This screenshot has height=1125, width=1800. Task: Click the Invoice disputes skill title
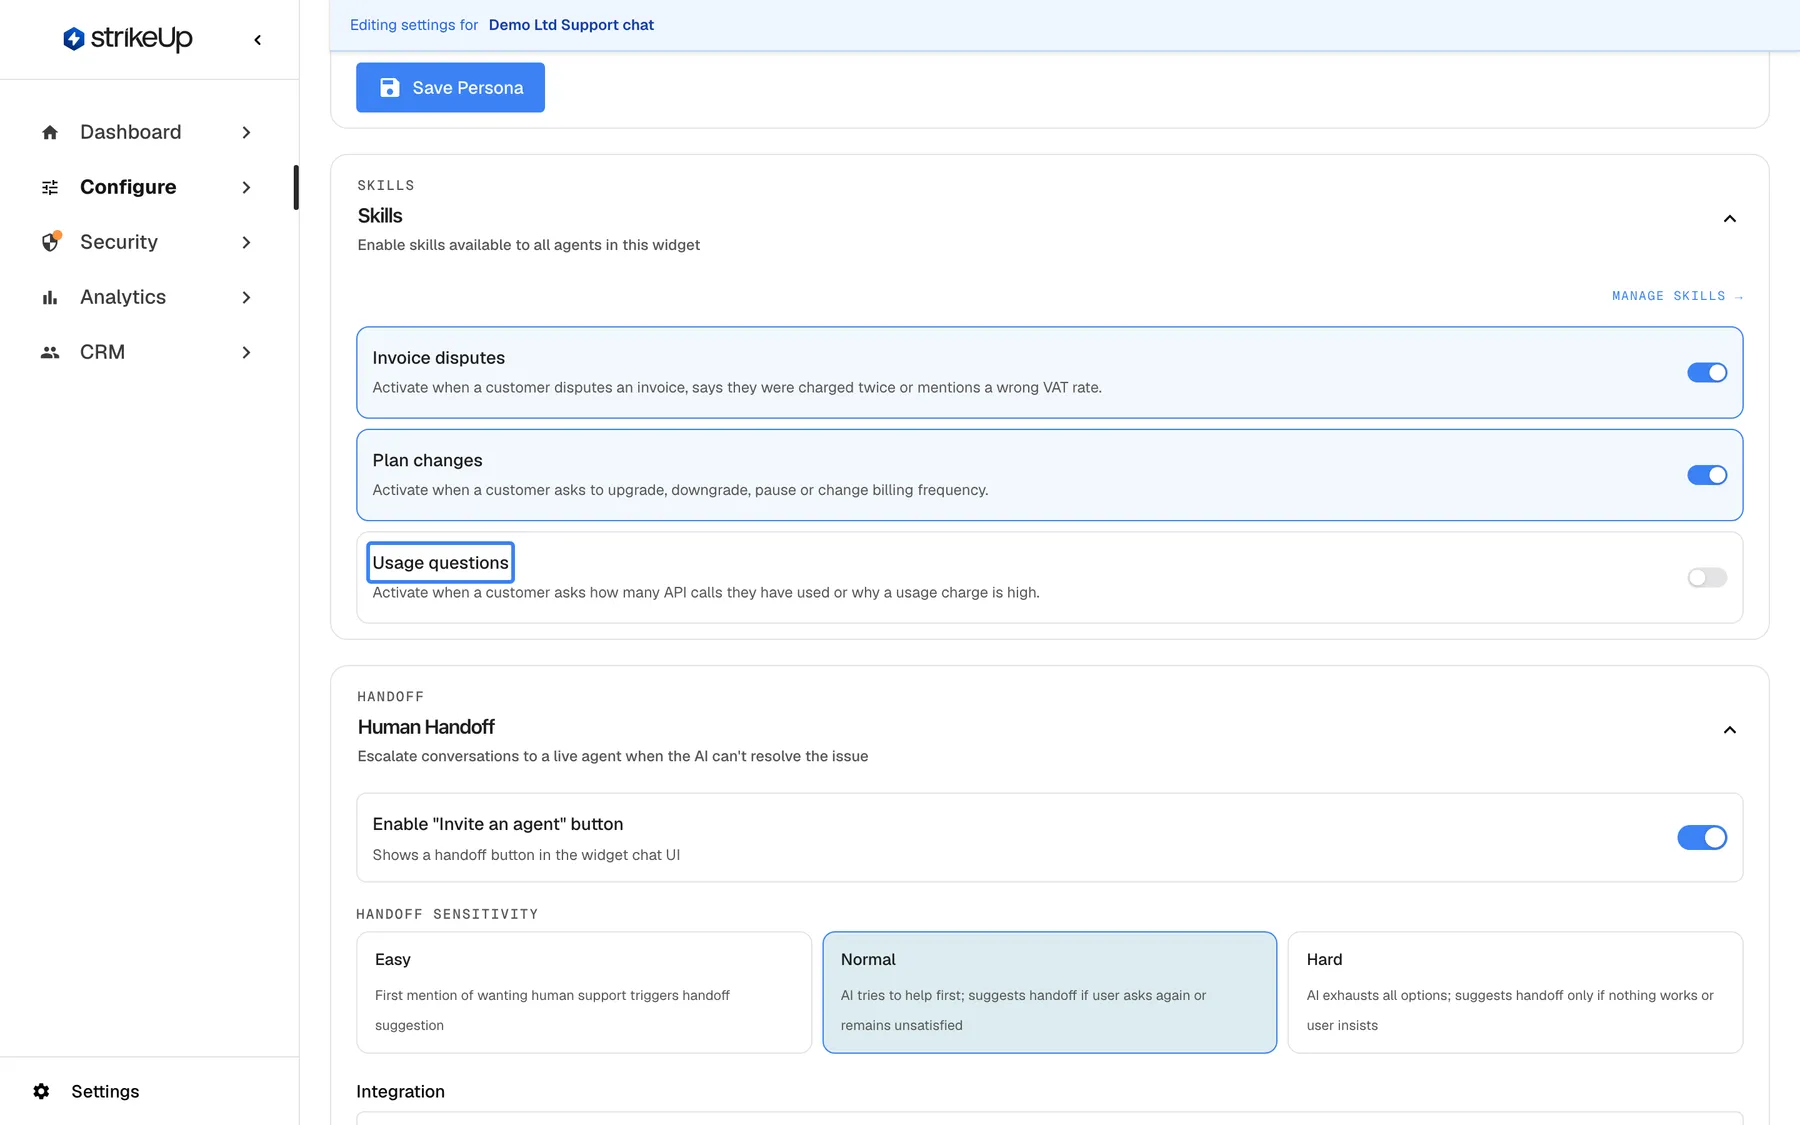point(438,358)
